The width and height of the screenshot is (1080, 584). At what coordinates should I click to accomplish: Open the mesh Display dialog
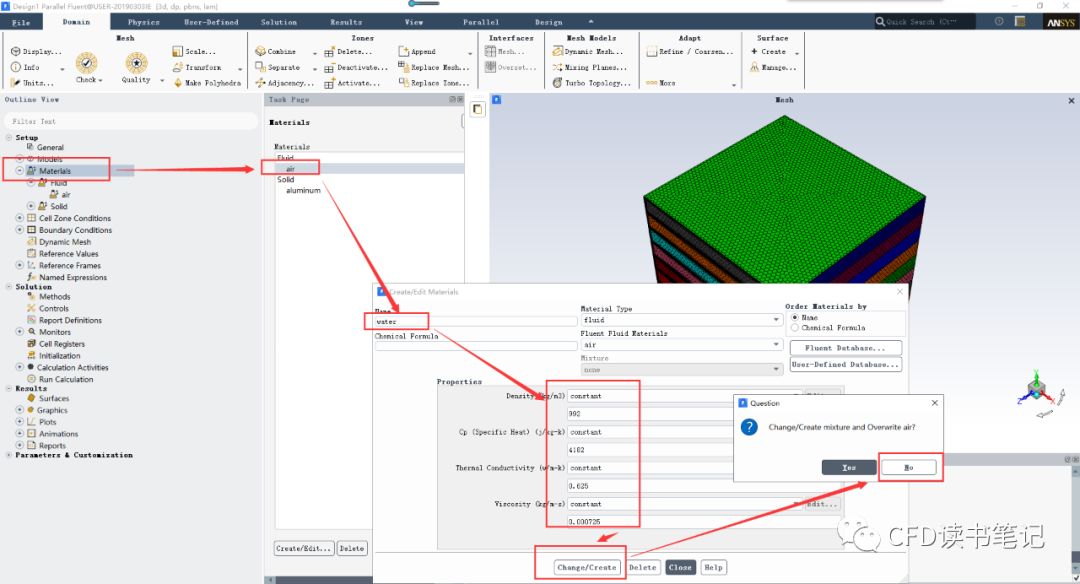click(x=37, y=52)
